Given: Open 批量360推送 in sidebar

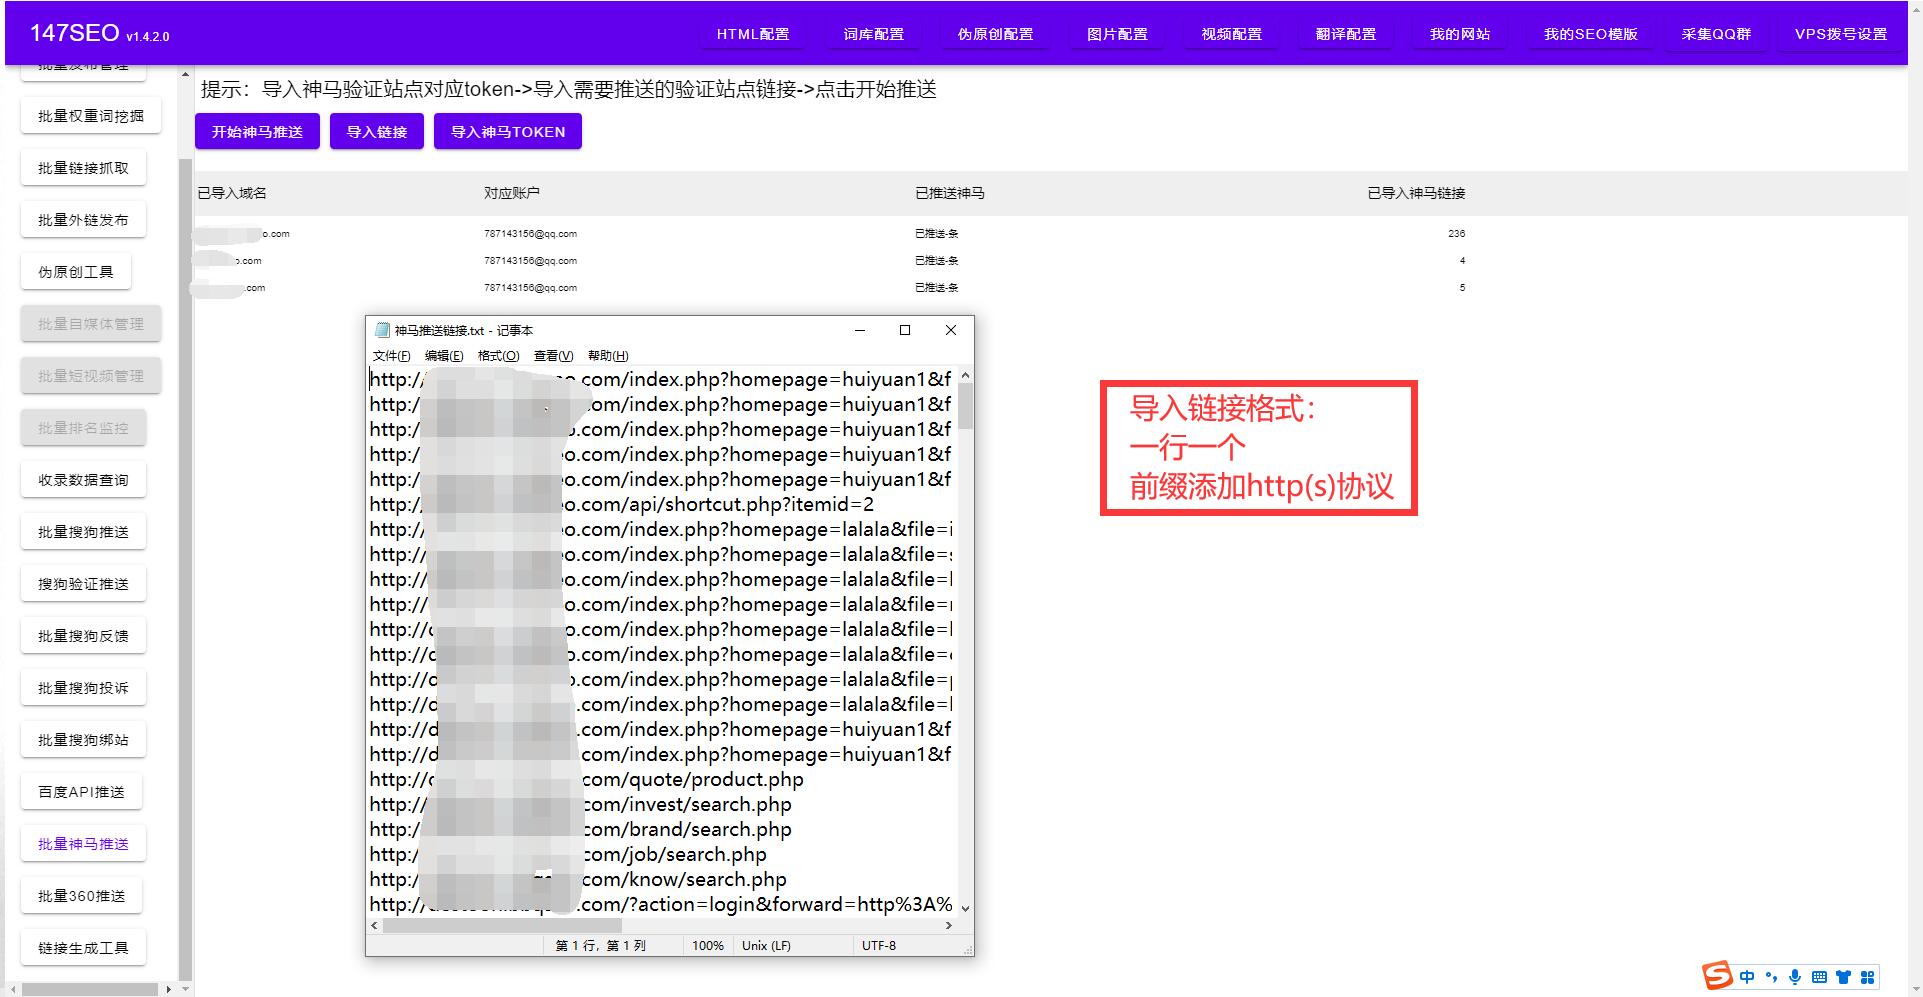Looking at the screenshot, I should click(81, 896).
